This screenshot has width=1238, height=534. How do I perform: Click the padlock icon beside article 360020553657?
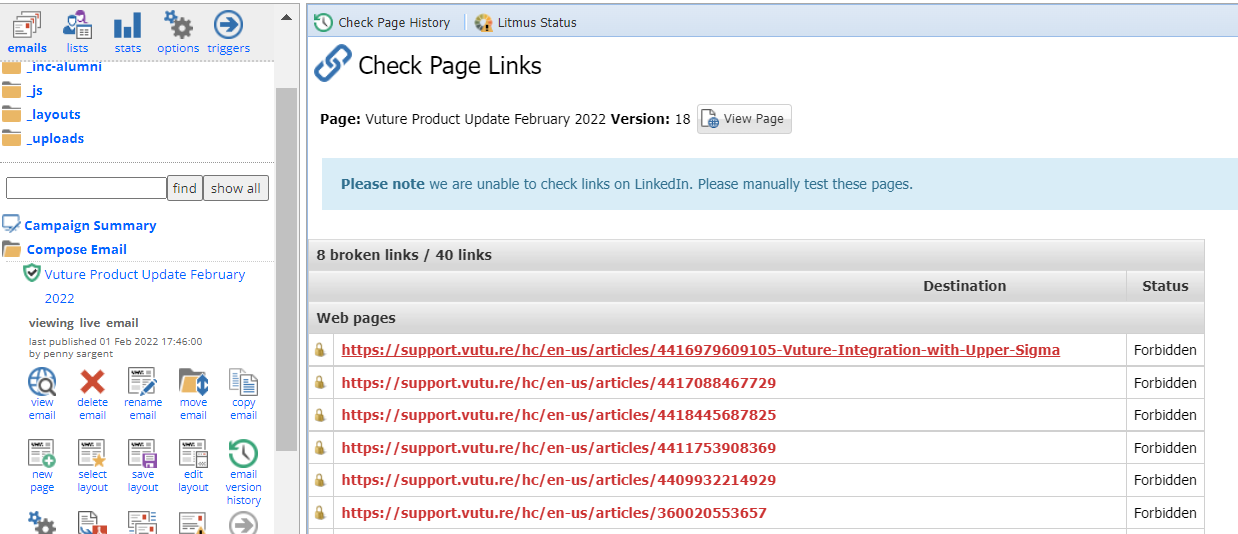pos(320,512)
